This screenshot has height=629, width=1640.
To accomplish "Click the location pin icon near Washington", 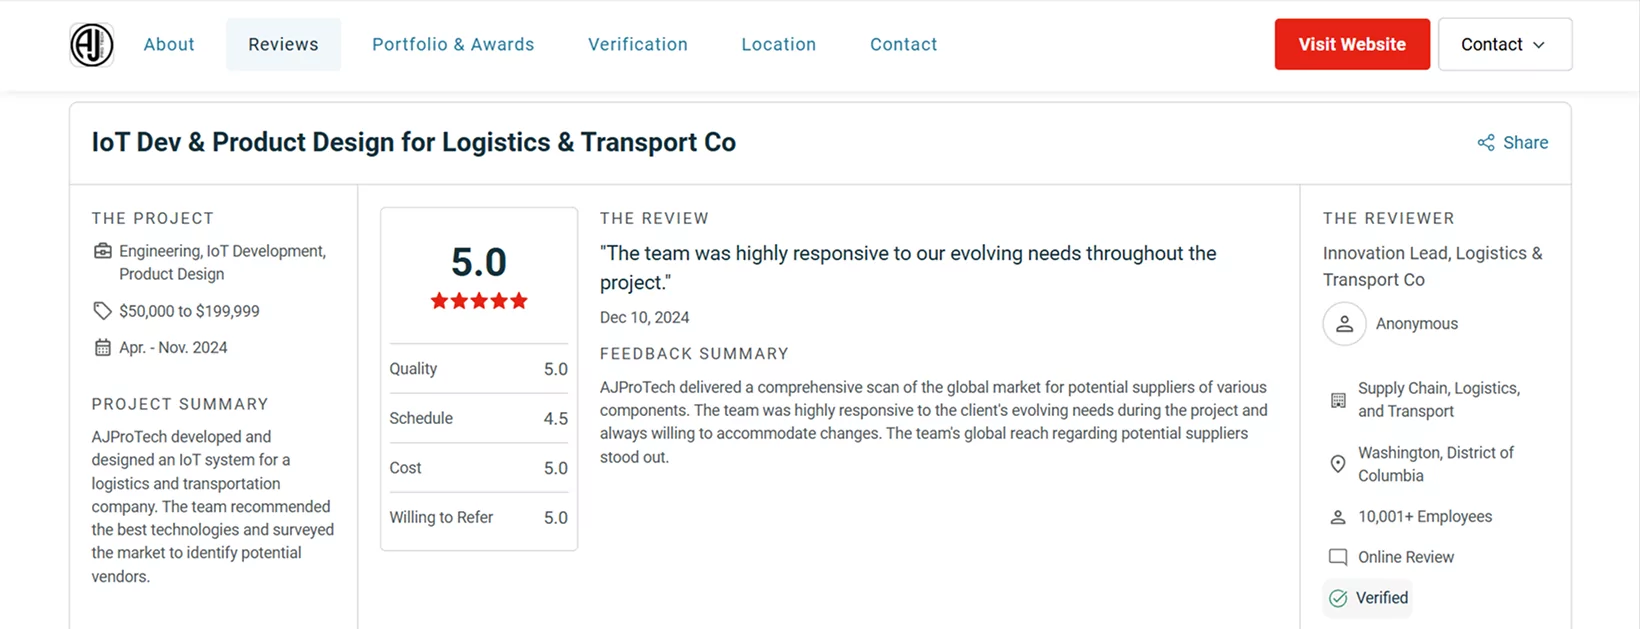I will click(1338, 464).
